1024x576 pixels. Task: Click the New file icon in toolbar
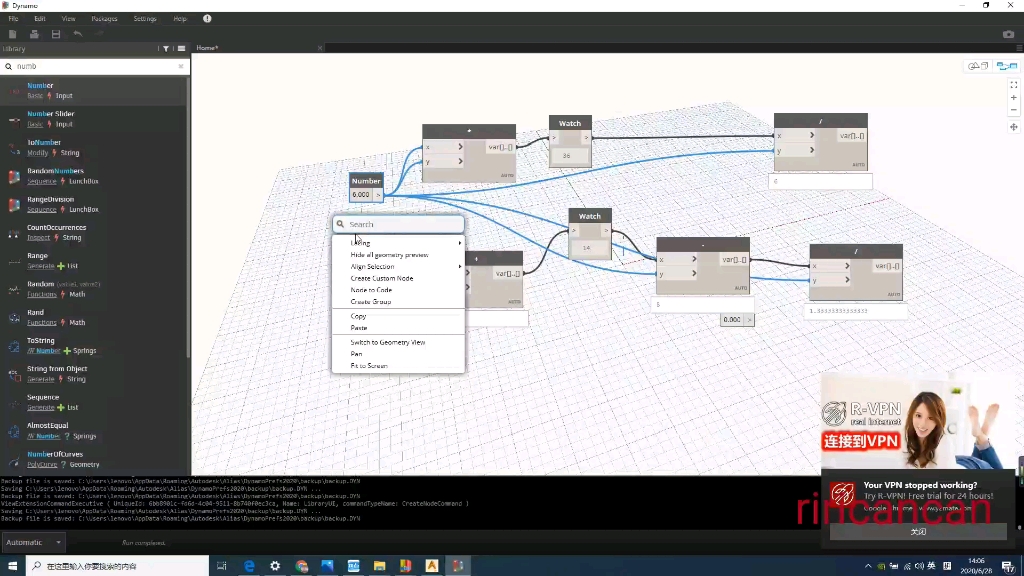(12, 34)
